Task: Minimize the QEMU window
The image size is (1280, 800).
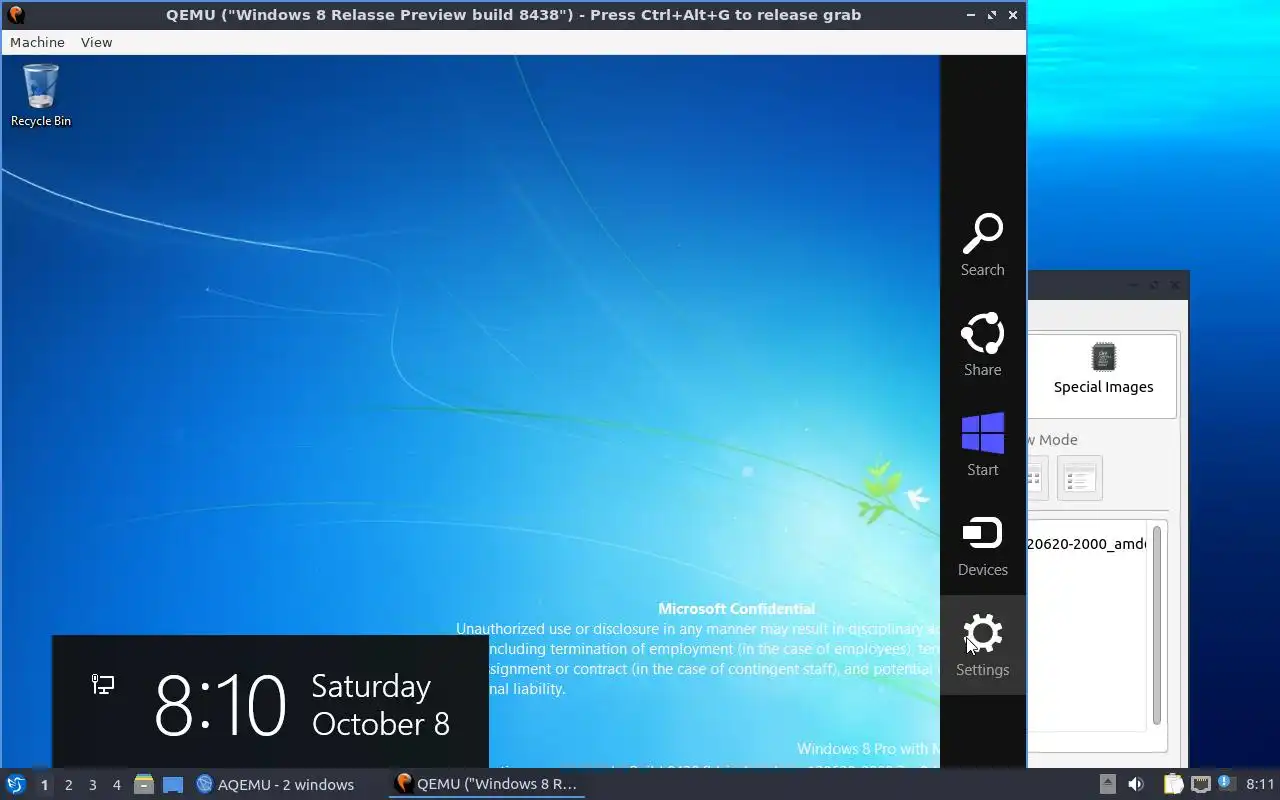Action: [972, 15]
